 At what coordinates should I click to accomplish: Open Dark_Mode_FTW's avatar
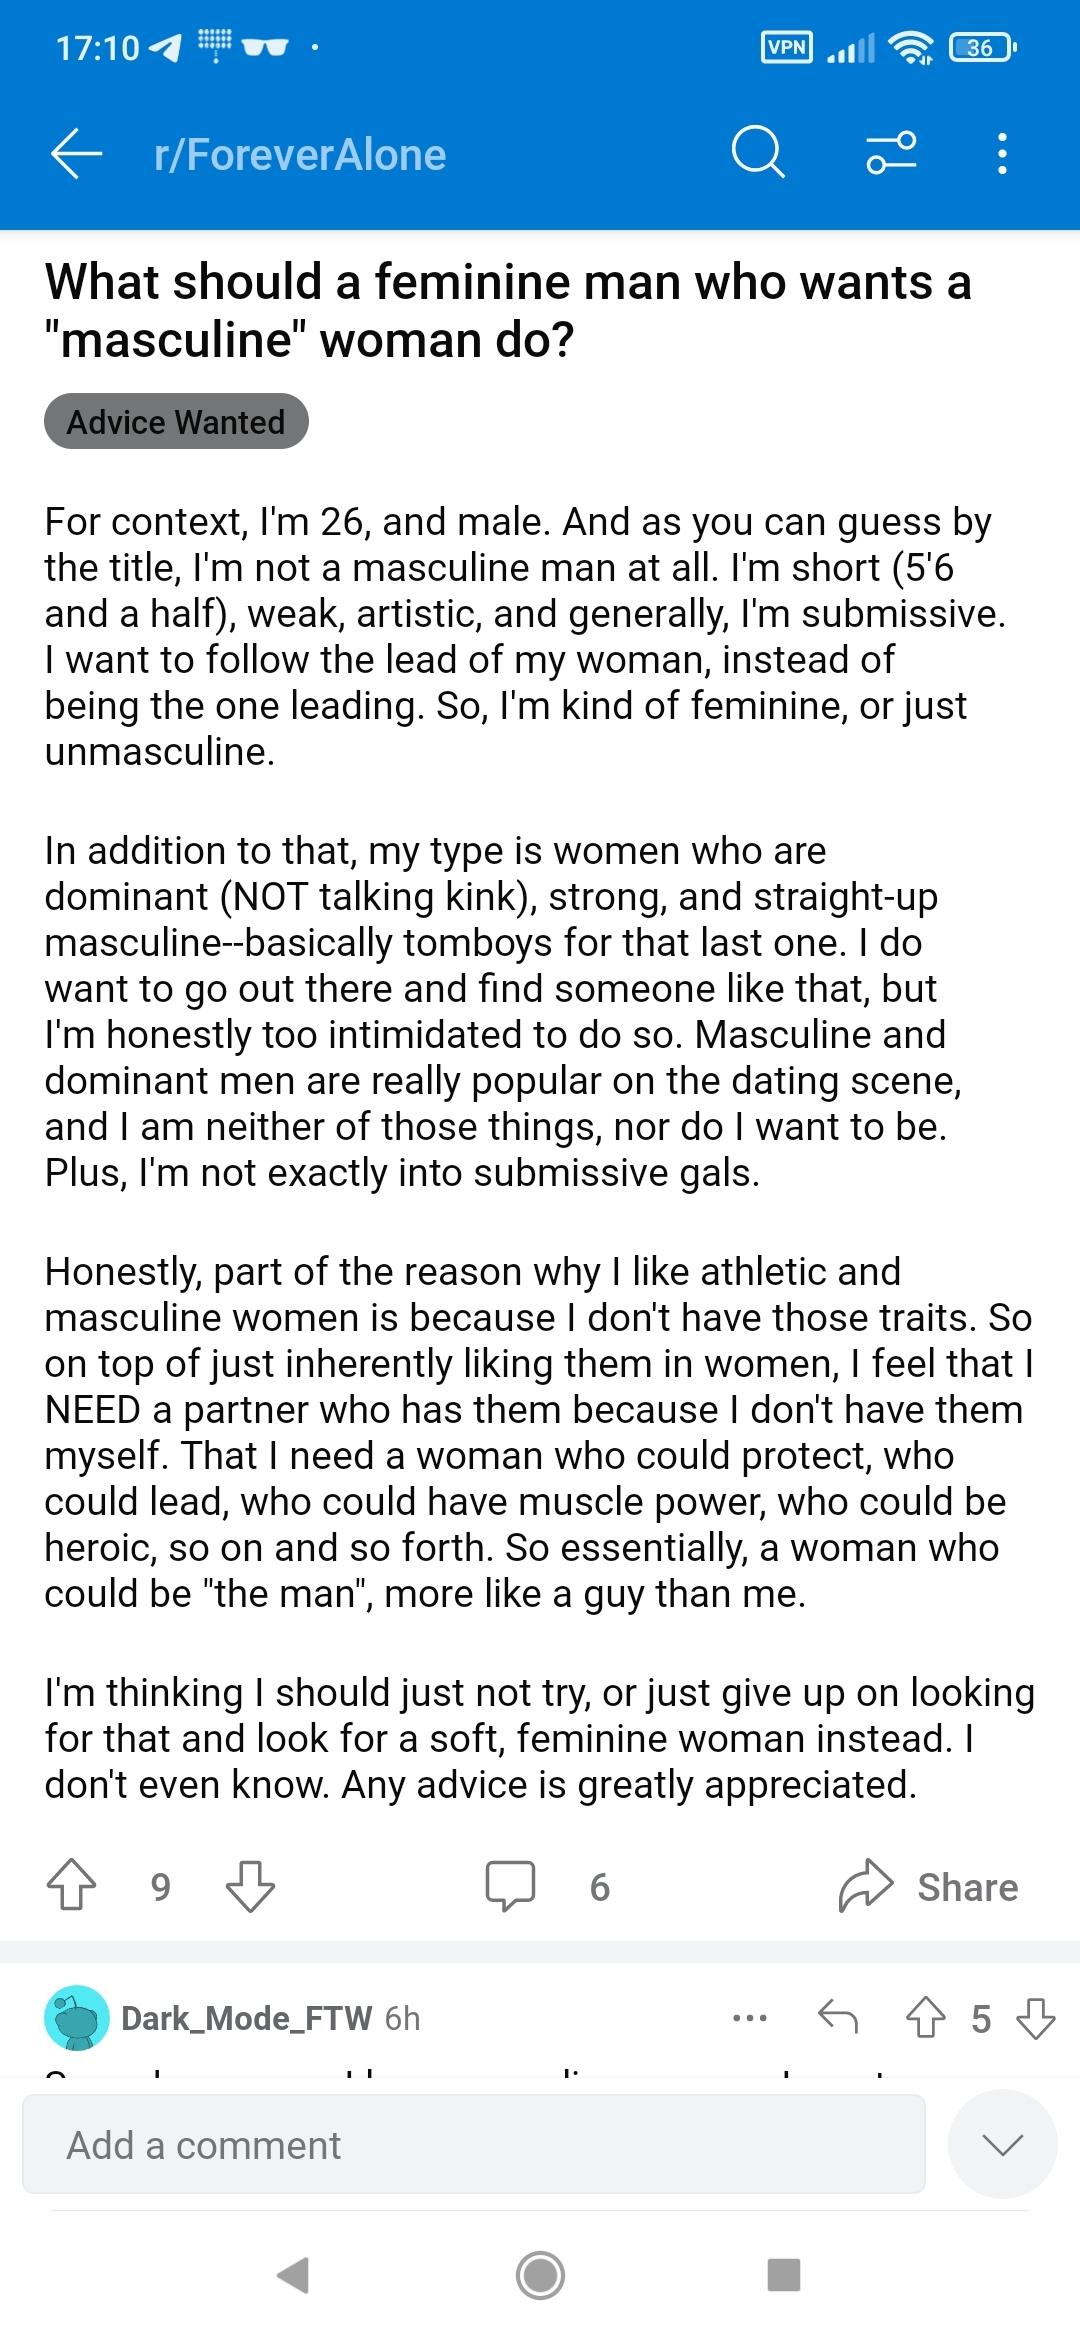[x=77, y=2017]
